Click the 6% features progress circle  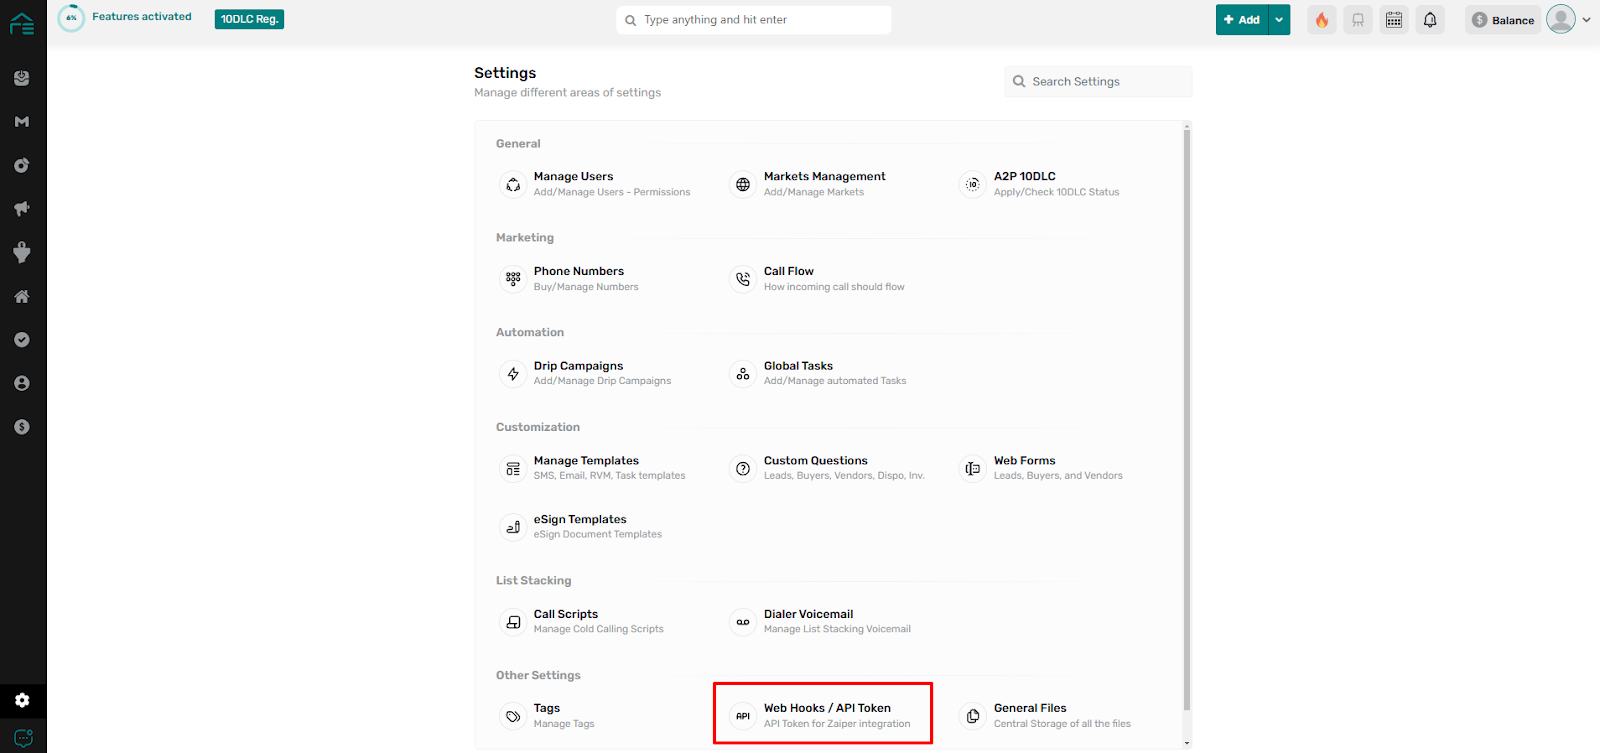point(71,18)
